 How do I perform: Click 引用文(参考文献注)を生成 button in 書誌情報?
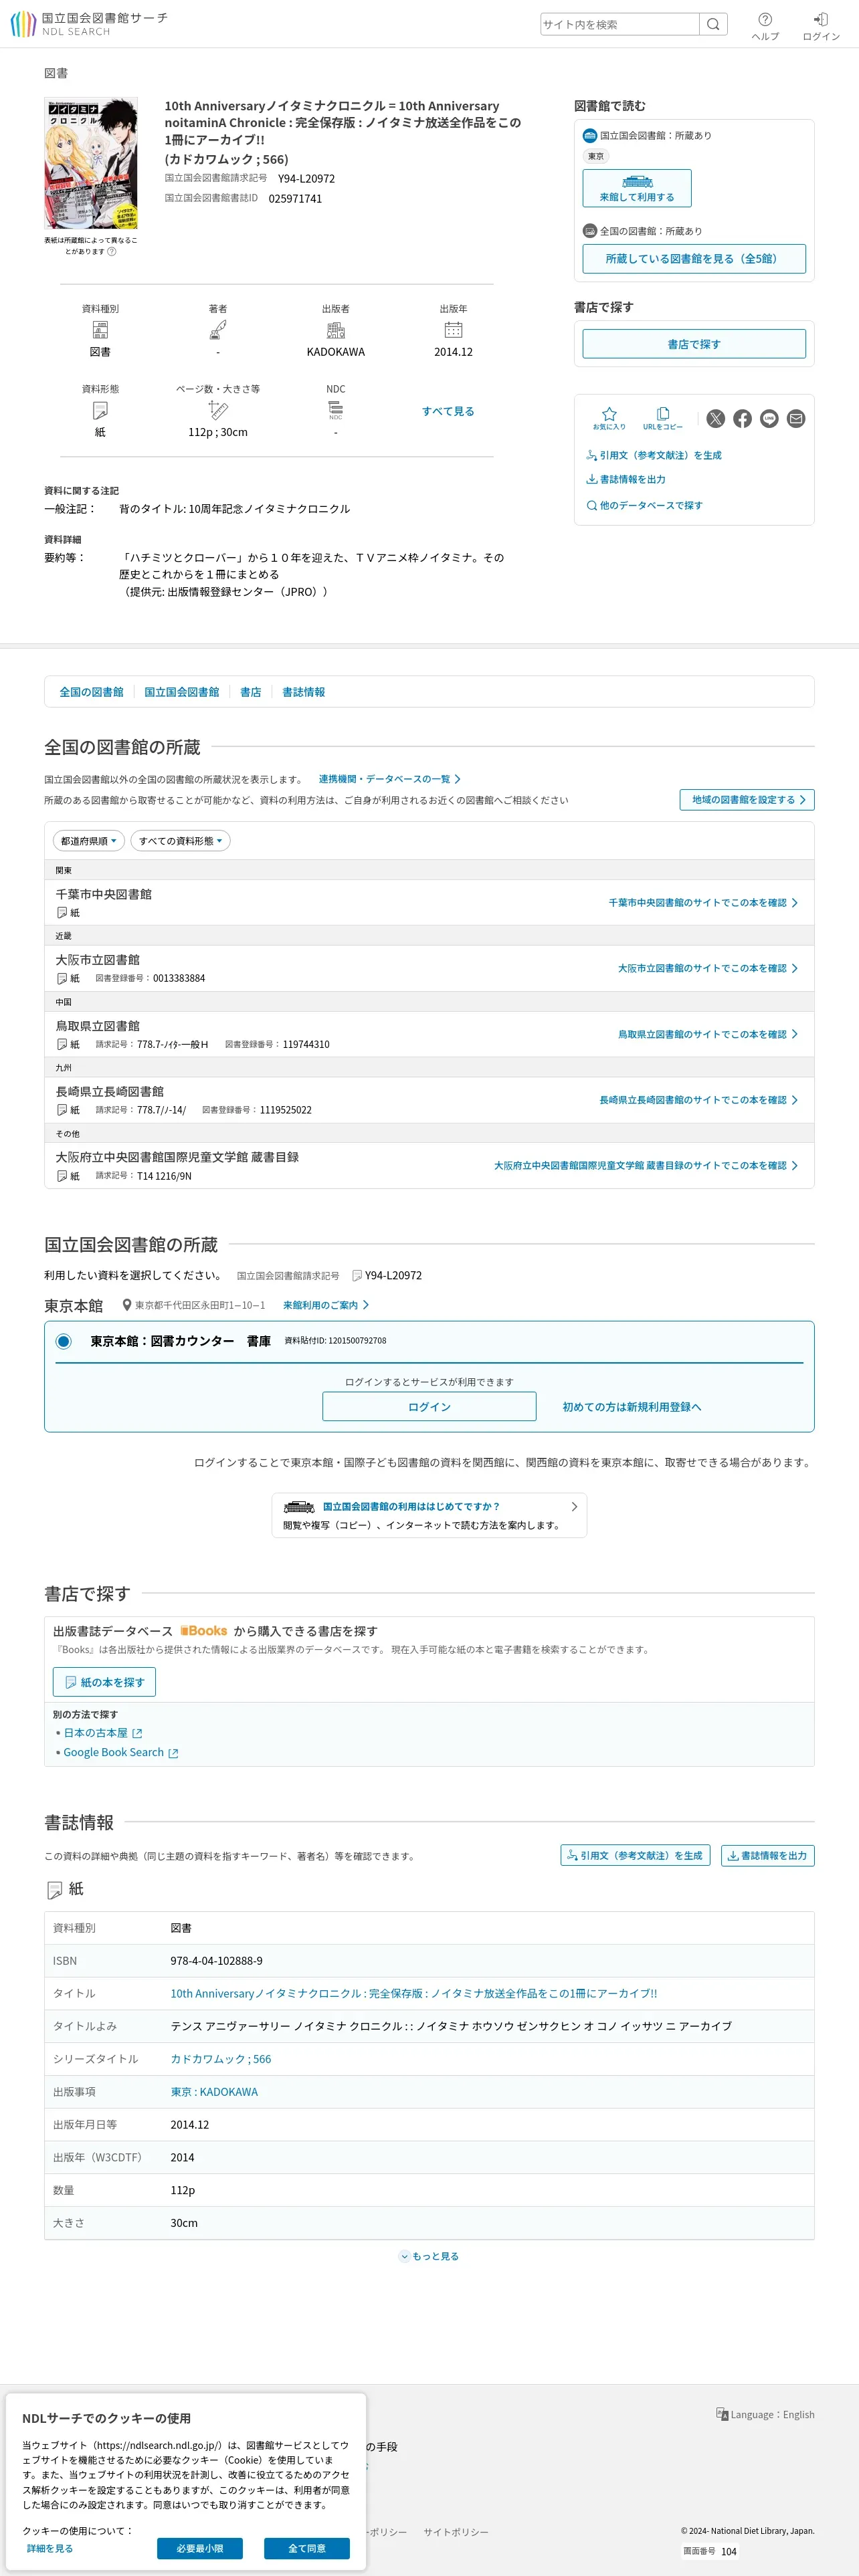(x=635, y=1856)
